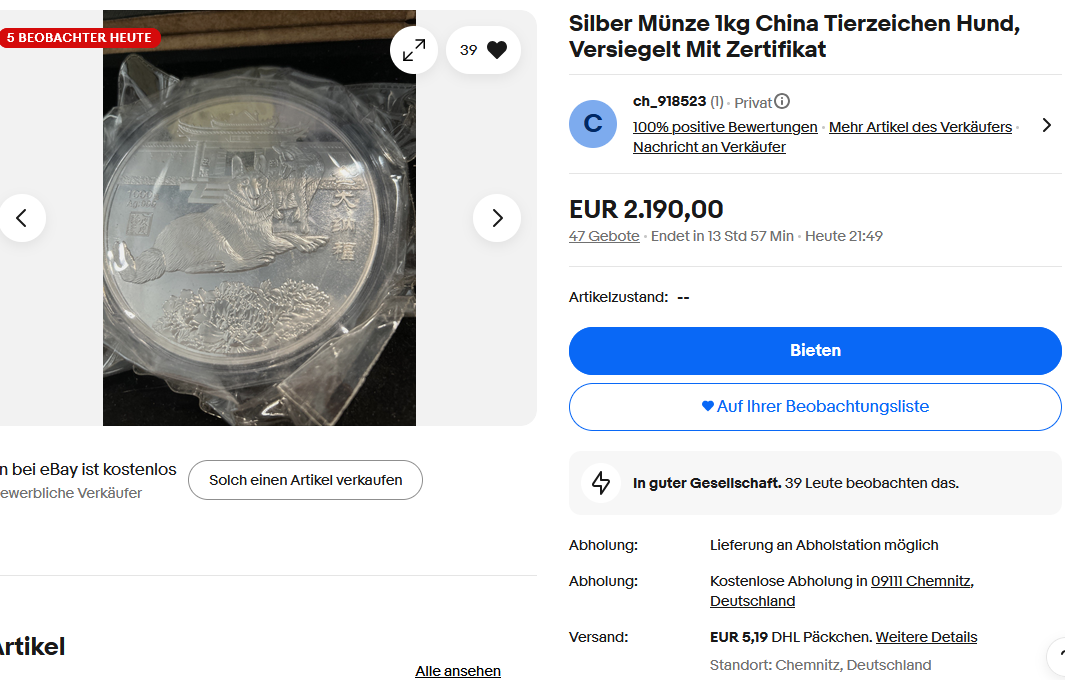Show the next product image
This screenshot has width=1065, height=680.
(497, 217)
